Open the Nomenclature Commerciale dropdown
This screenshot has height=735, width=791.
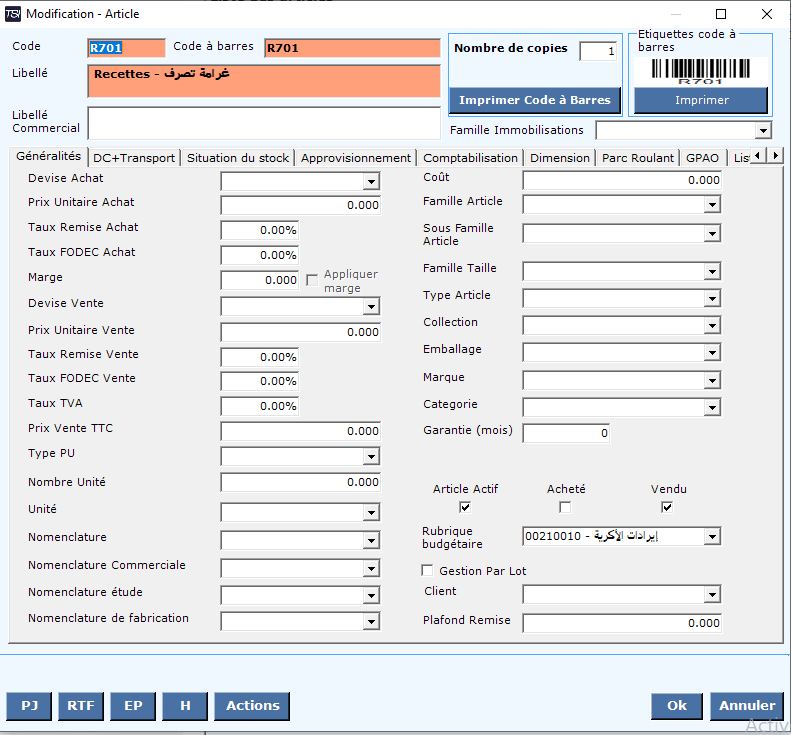pos(371,569)
